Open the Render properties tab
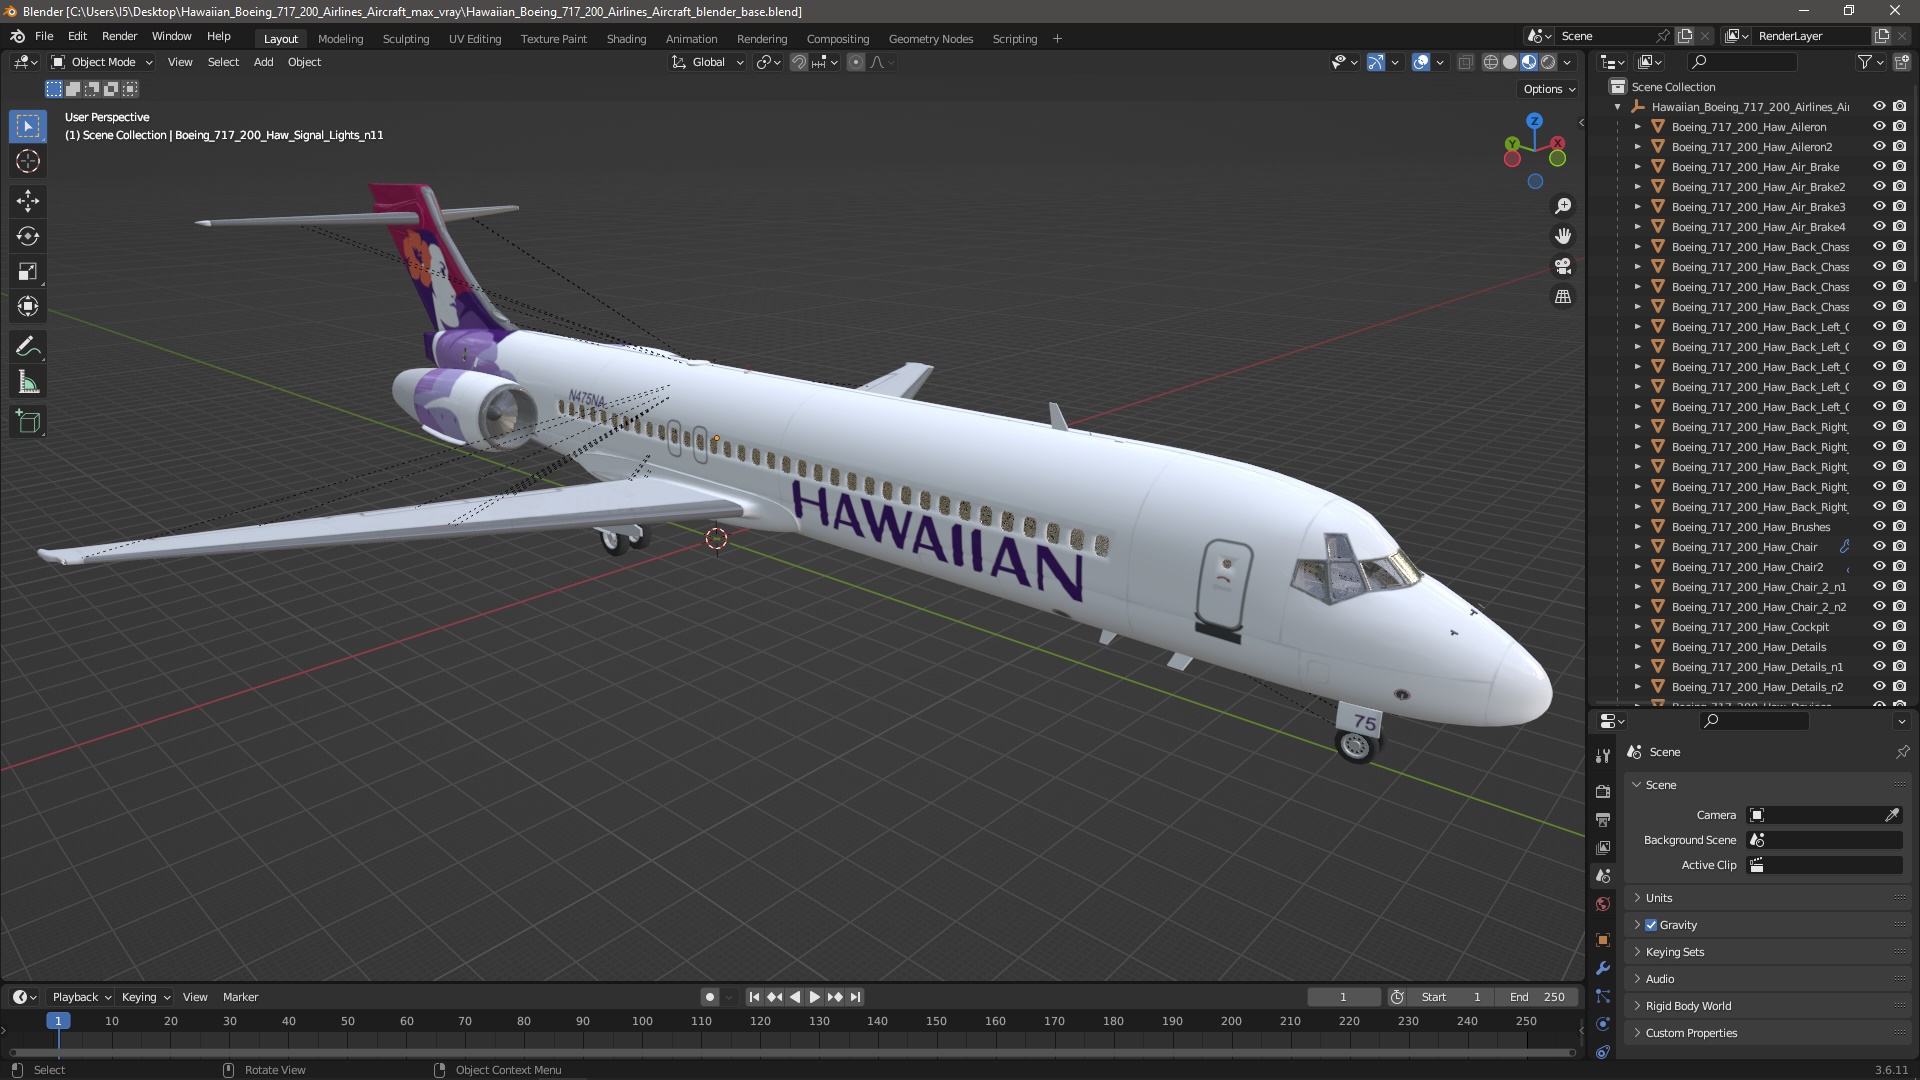 coord(1603,791)
